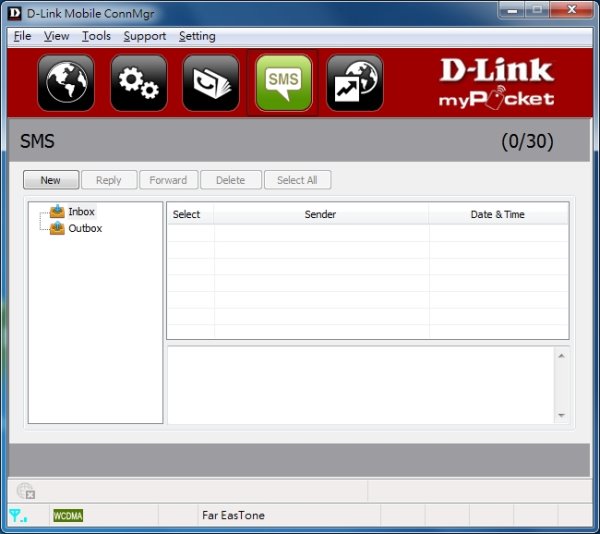Click the signal strength antenna icon
600x534 pixels.
(x=18, y=516)
